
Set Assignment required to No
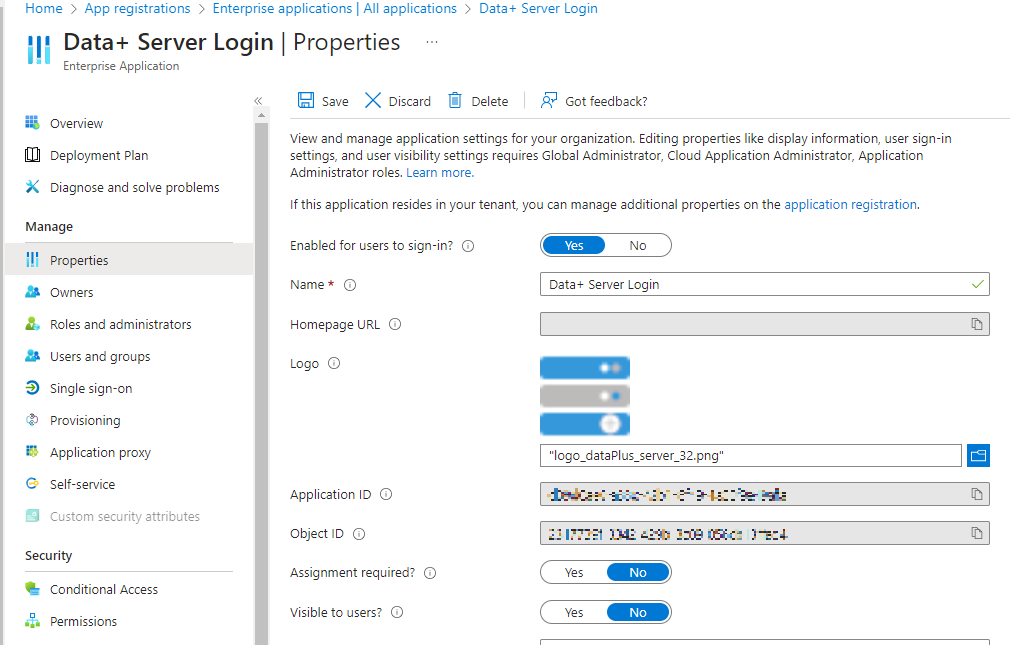638,572
